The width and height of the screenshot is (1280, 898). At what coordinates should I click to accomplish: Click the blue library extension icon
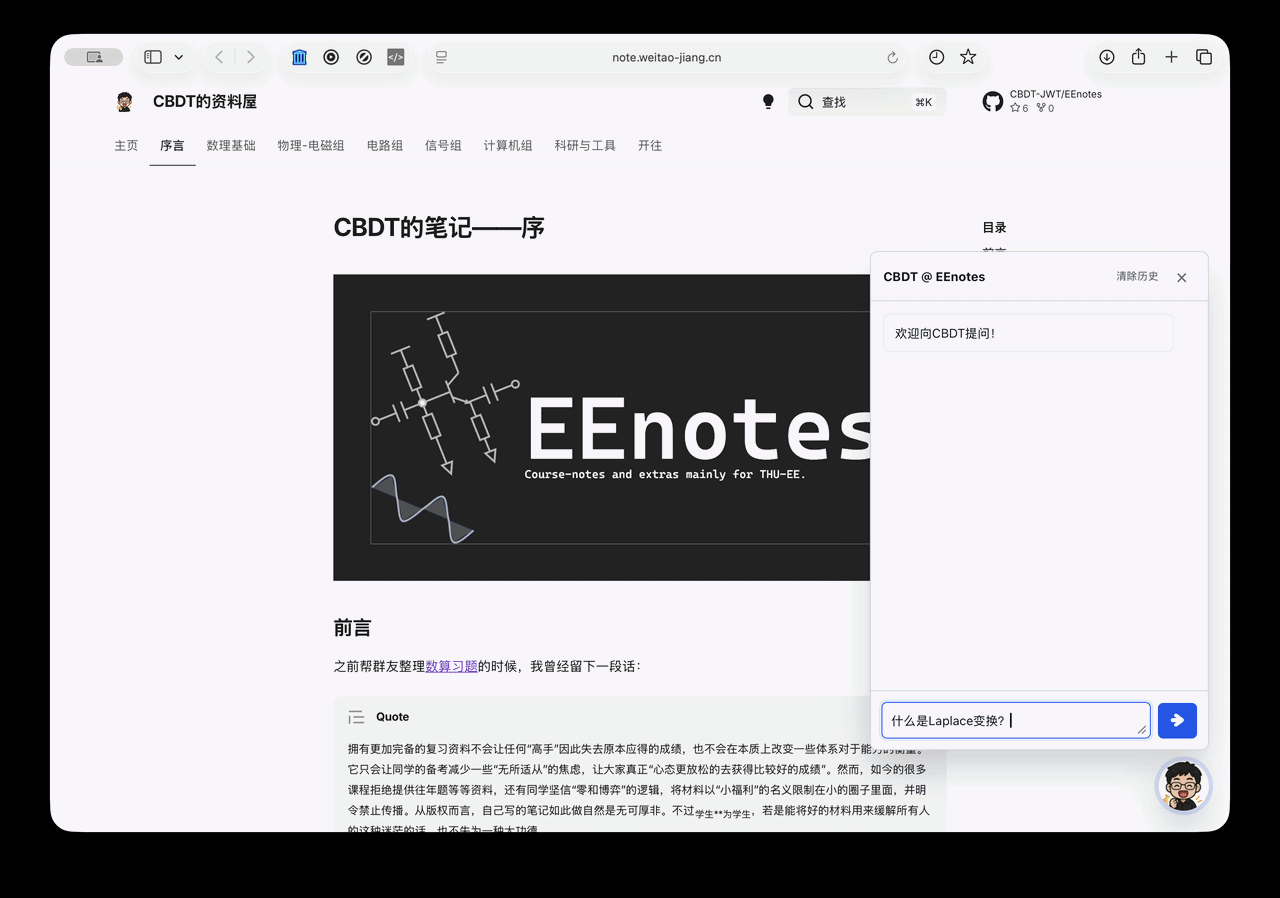point(300,57)
